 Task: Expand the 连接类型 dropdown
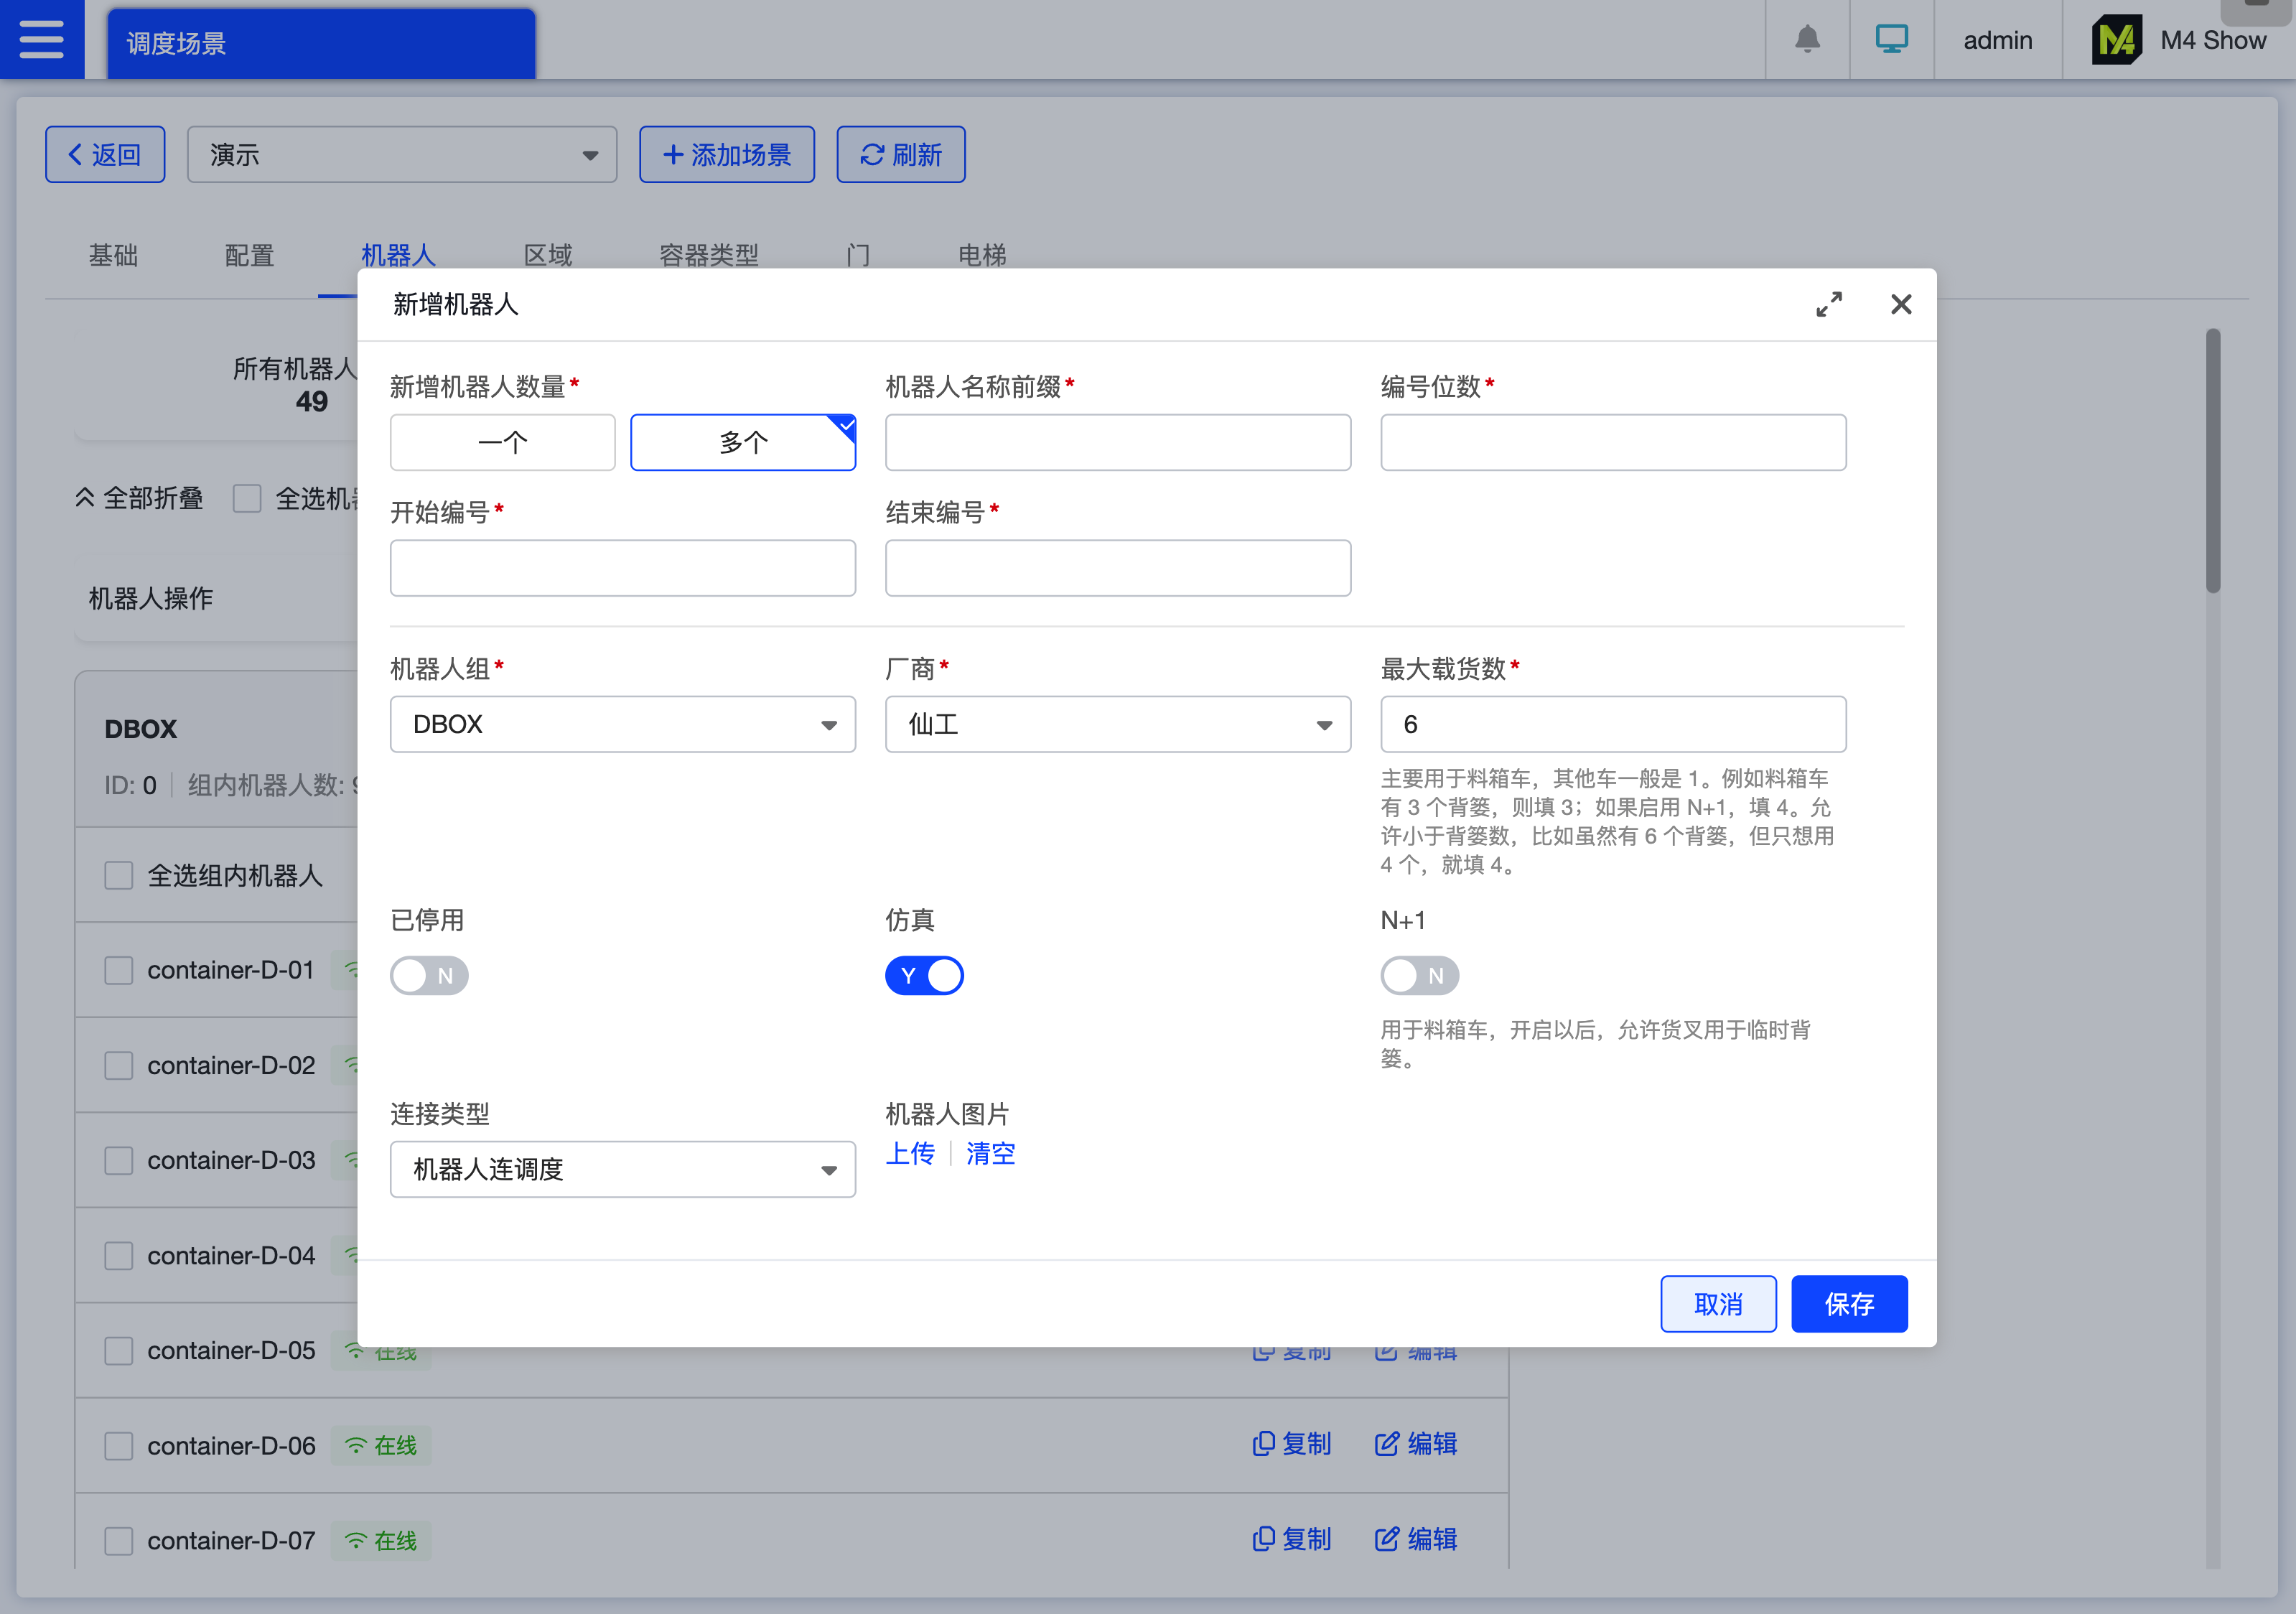click(x=622, y=1169)
